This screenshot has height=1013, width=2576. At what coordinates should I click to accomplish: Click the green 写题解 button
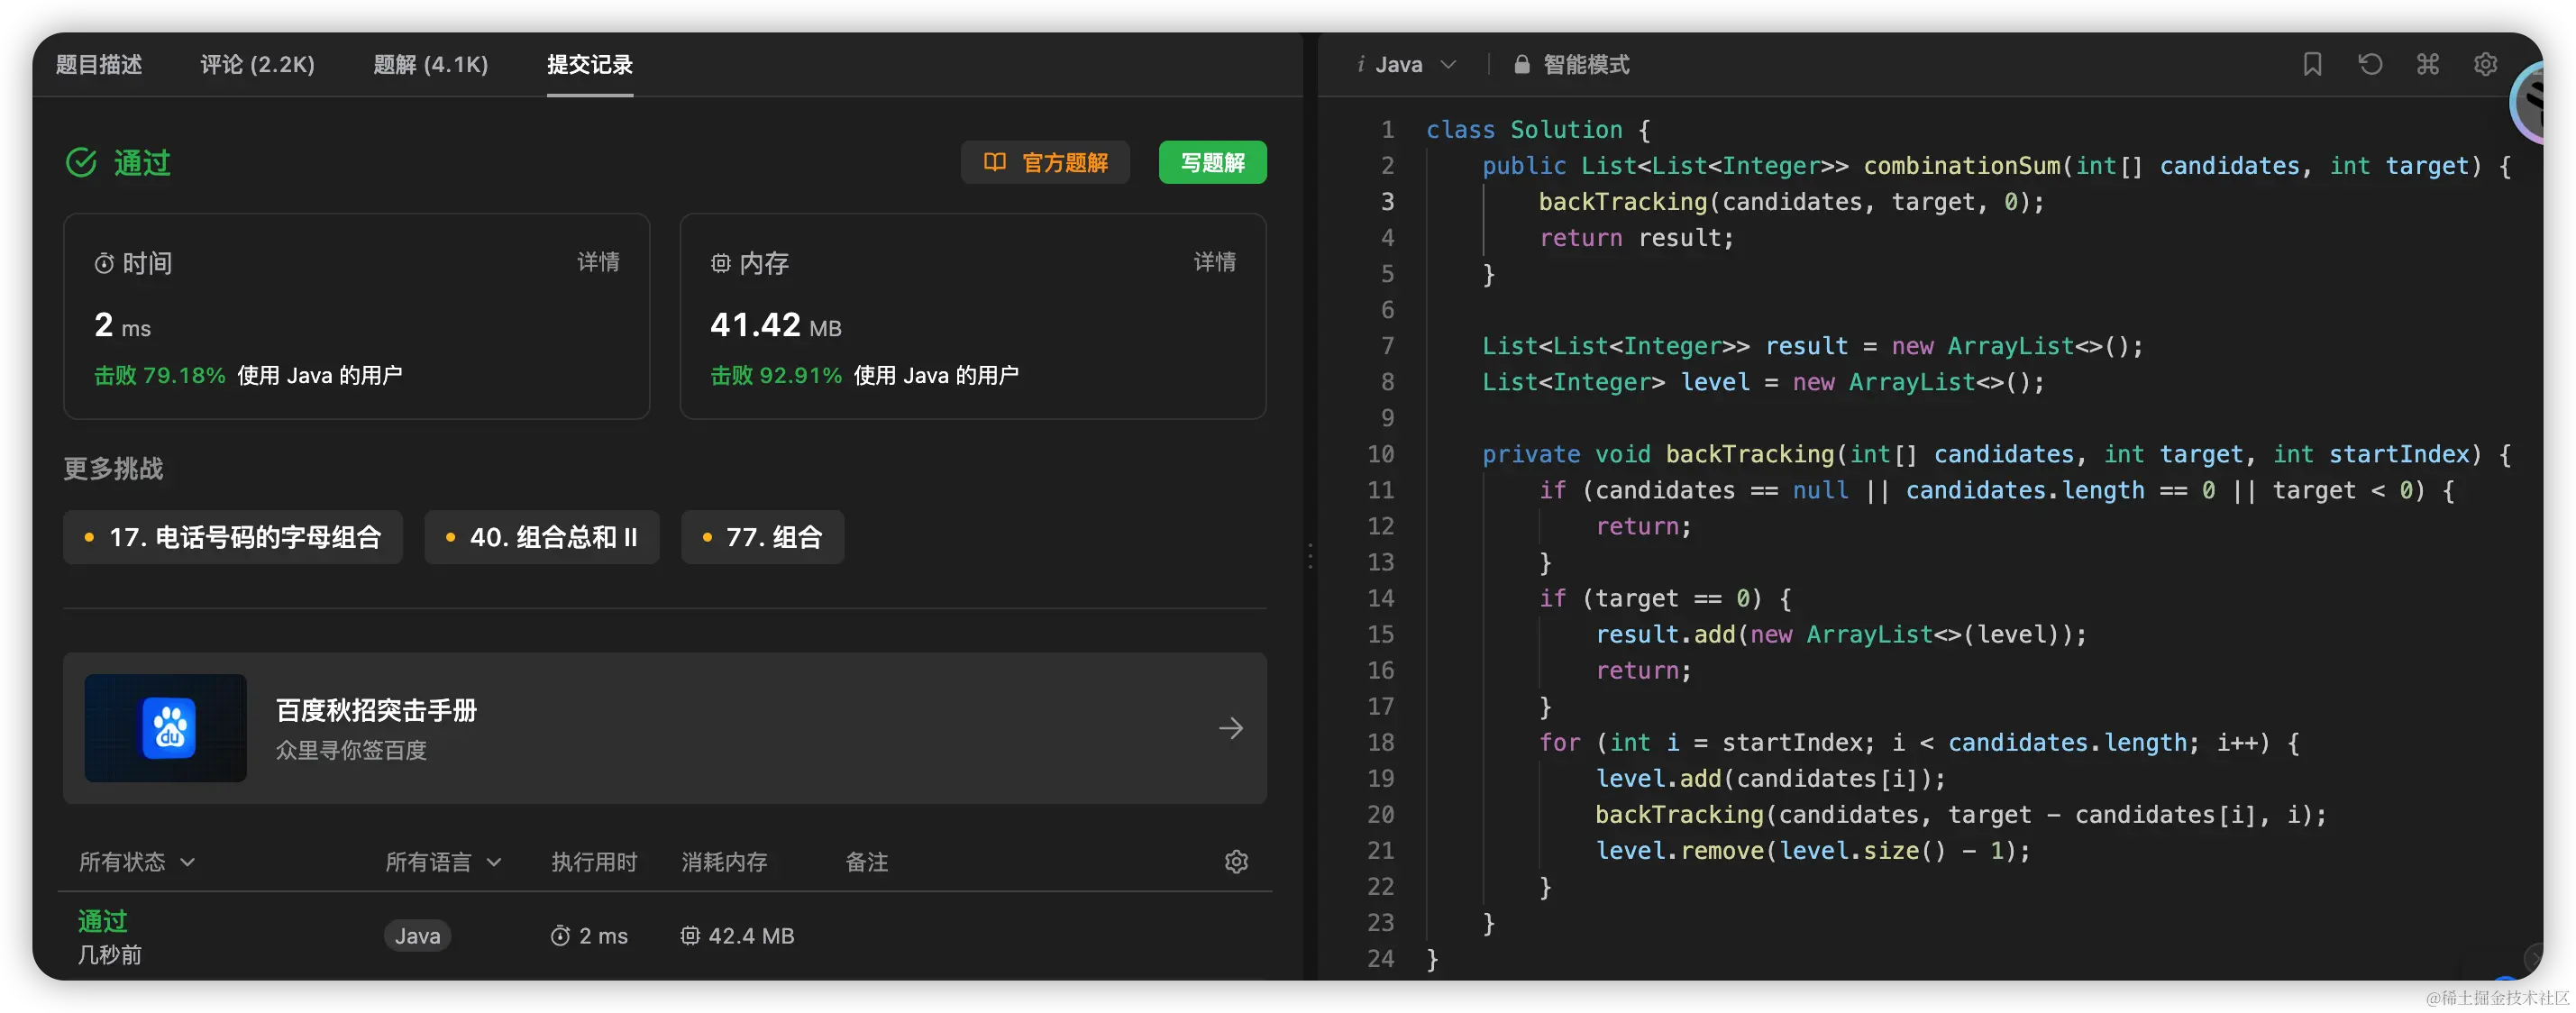tap(1212, 162)
